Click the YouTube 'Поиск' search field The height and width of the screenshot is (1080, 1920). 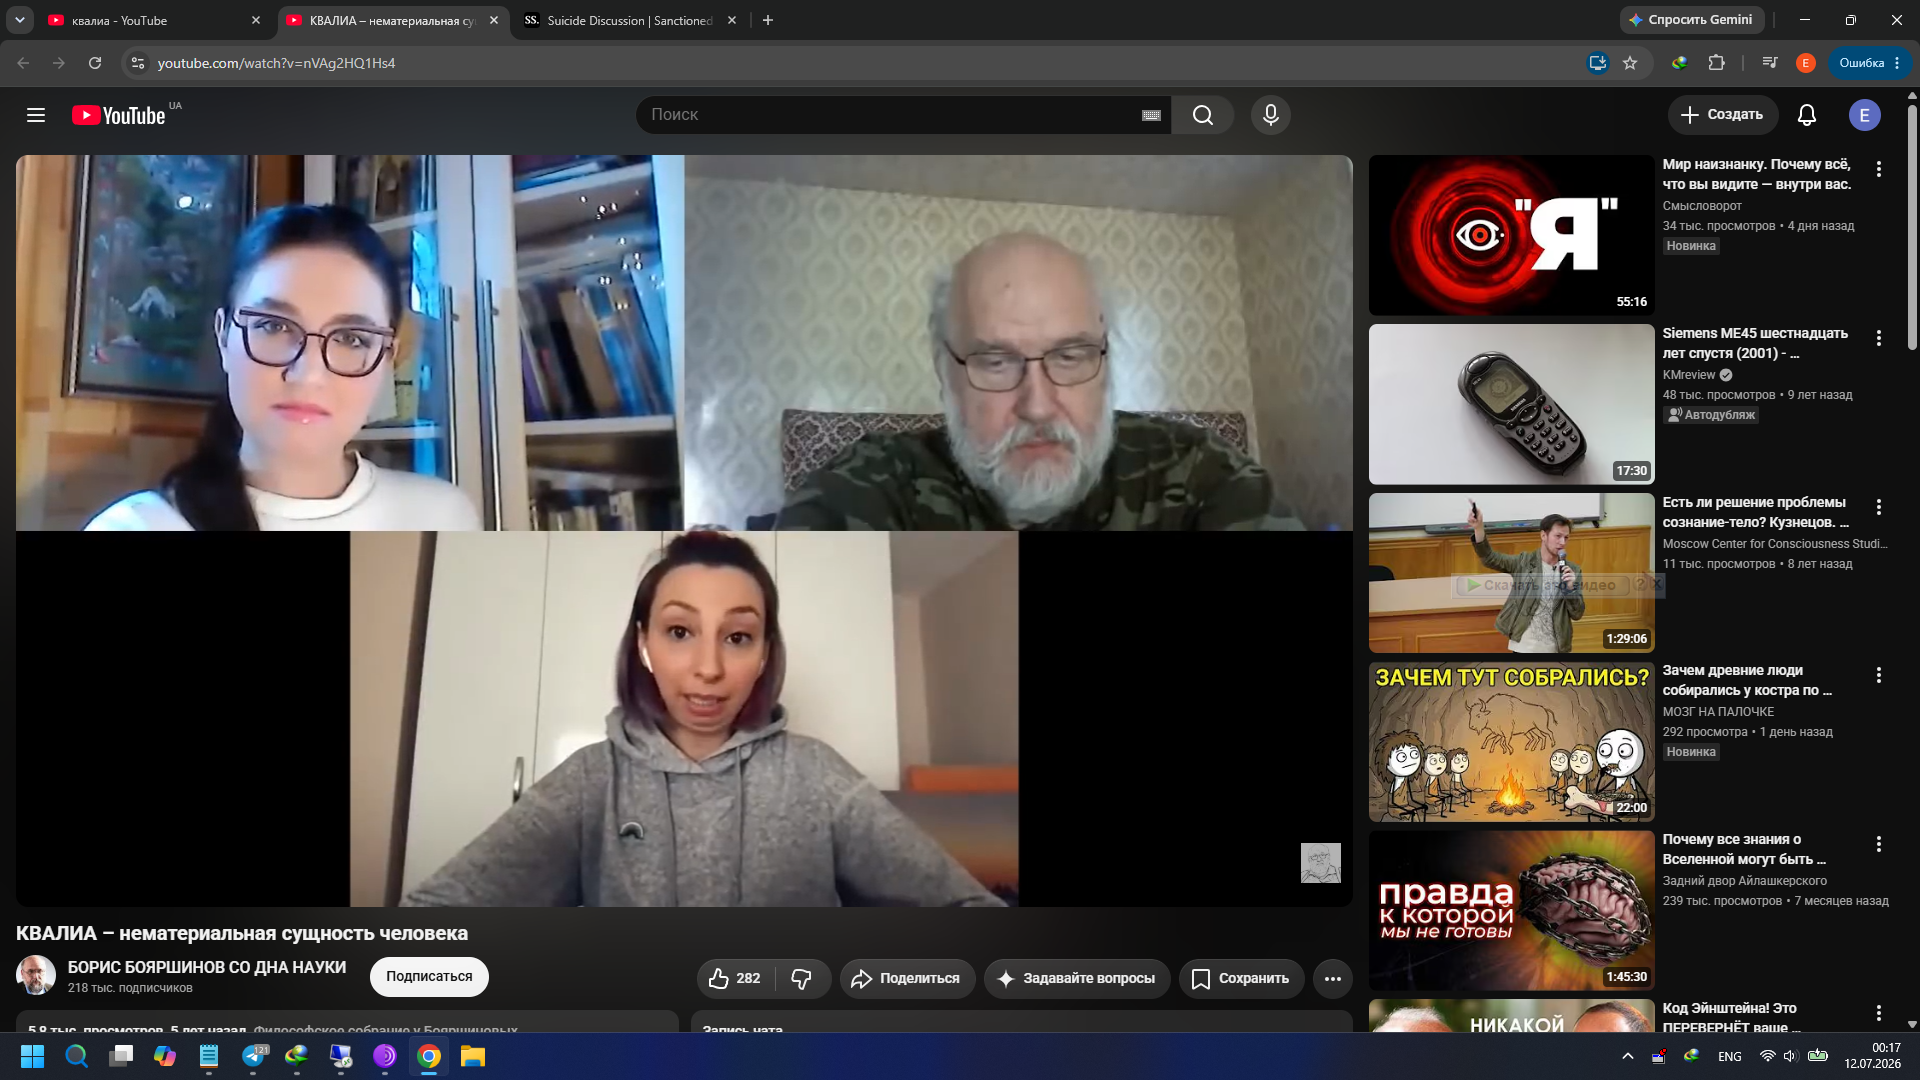pos(890,115)
